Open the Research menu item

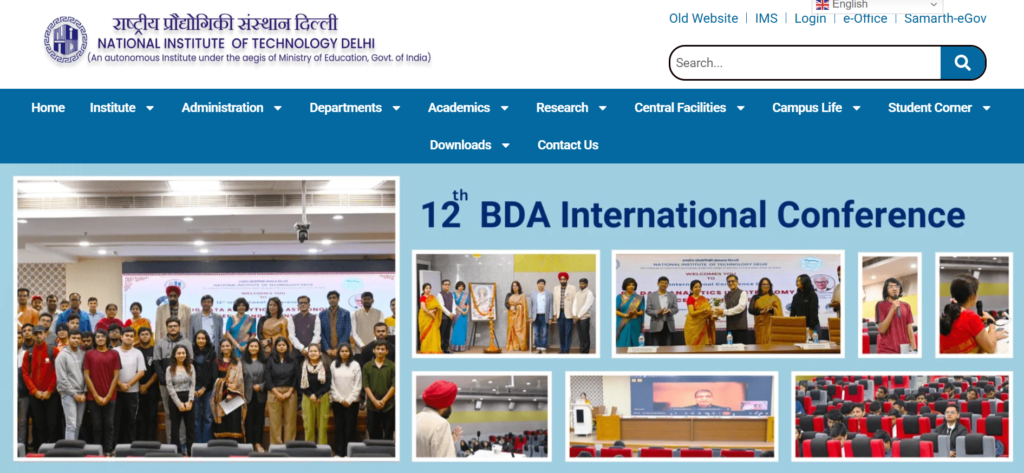[x=562, y=108]
